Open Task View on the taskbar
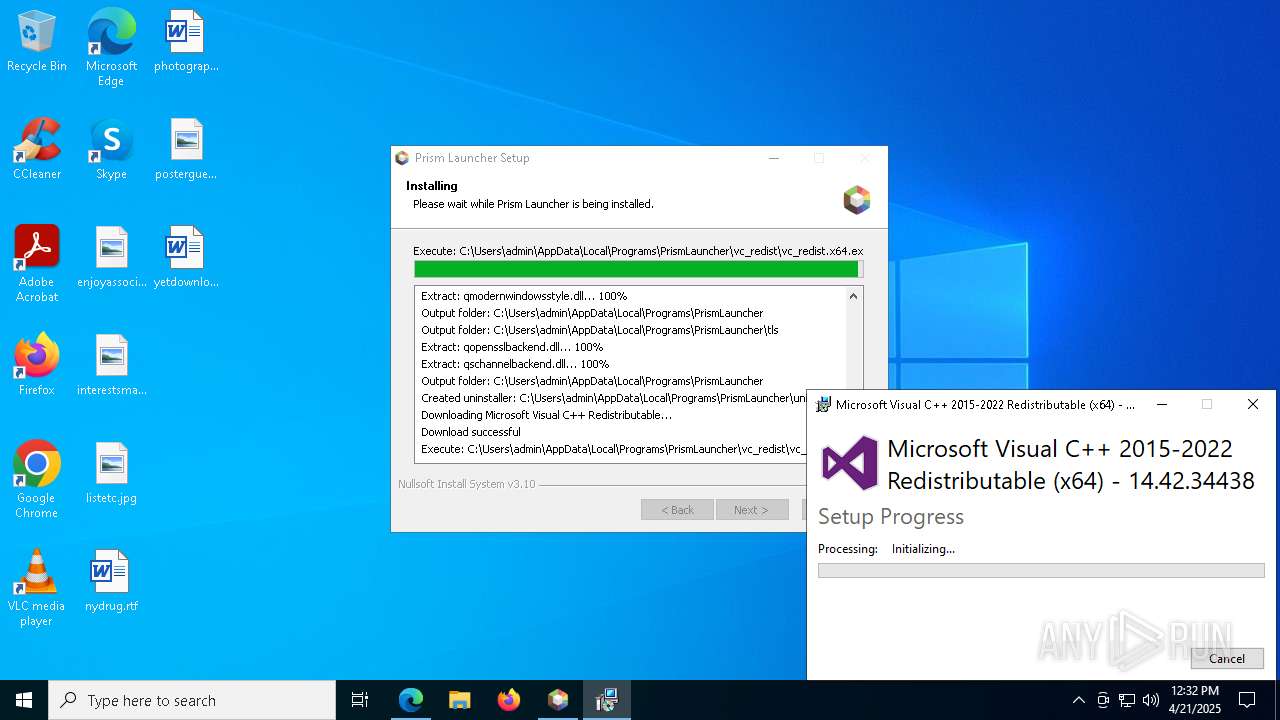1280x720 pixels. coord(360,700)
